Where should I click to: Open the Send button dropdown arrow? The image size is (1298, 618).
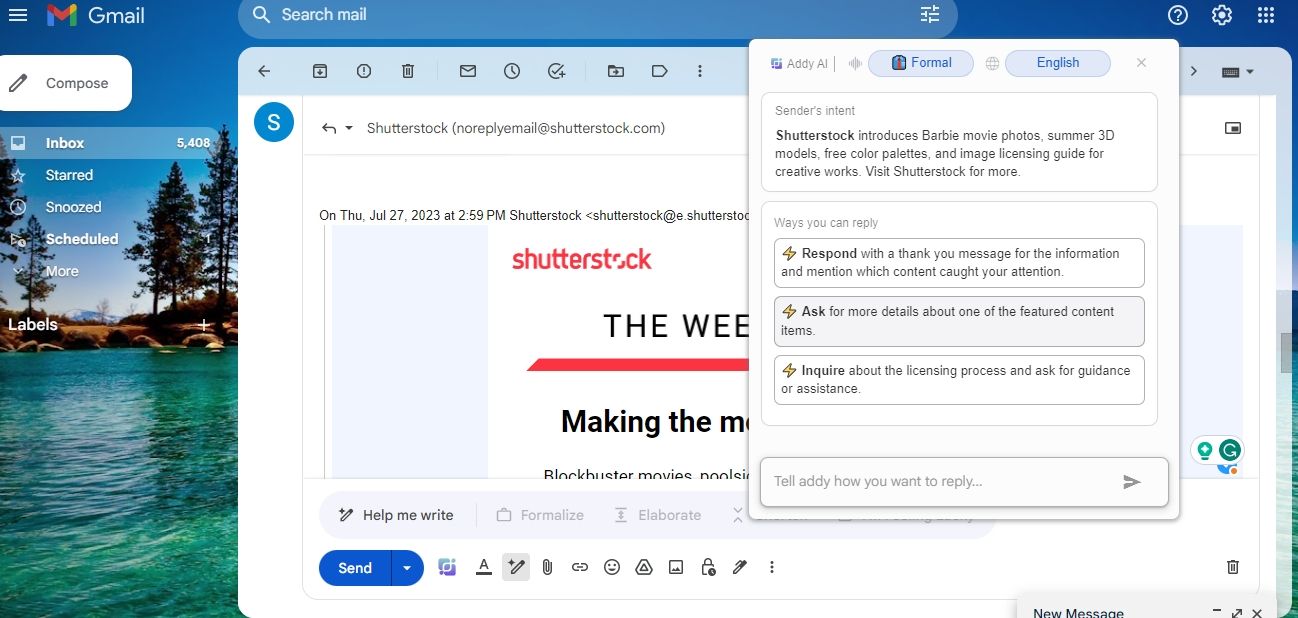[407, 567]
